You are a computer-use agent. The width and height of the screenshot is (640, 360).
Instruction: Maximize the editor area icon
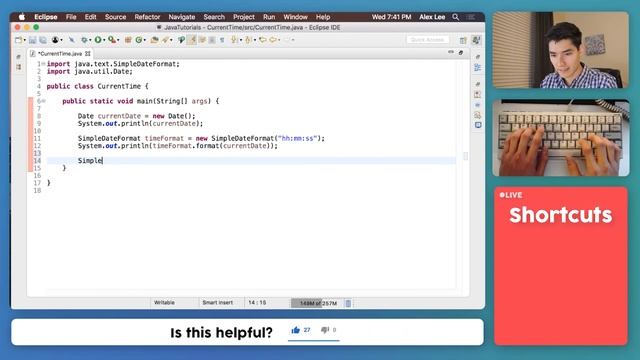click(x=461, y=52)
